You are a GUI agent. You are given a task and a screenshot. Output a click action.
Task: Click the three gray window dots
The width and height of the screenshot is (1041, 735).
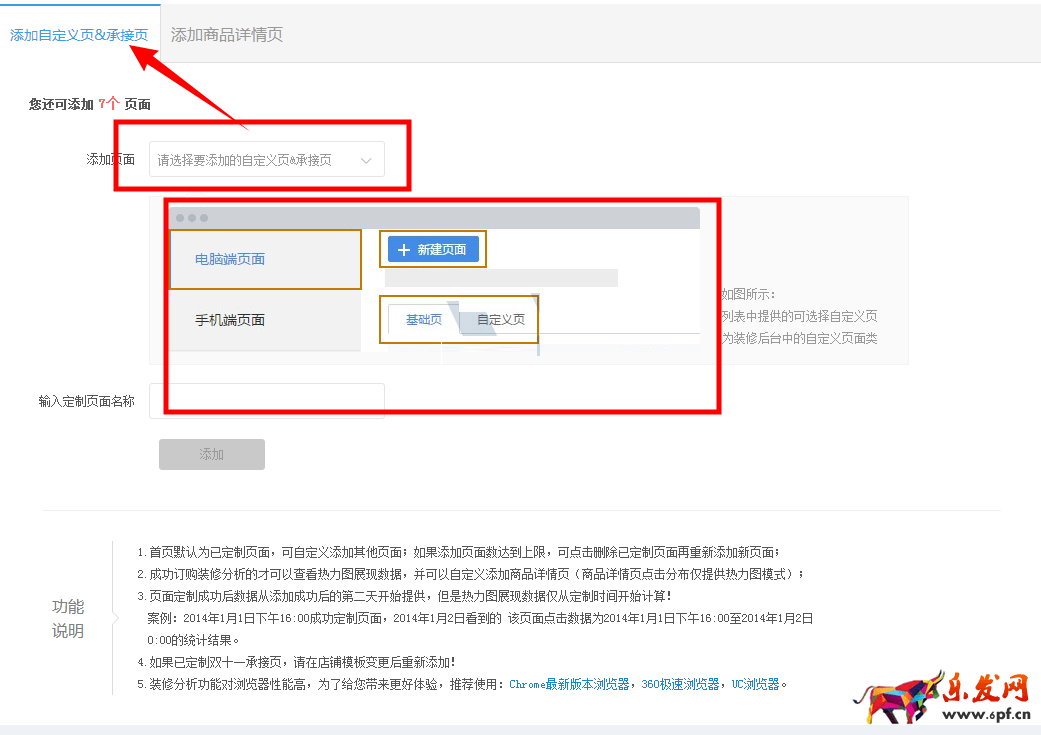pos(191,217)
